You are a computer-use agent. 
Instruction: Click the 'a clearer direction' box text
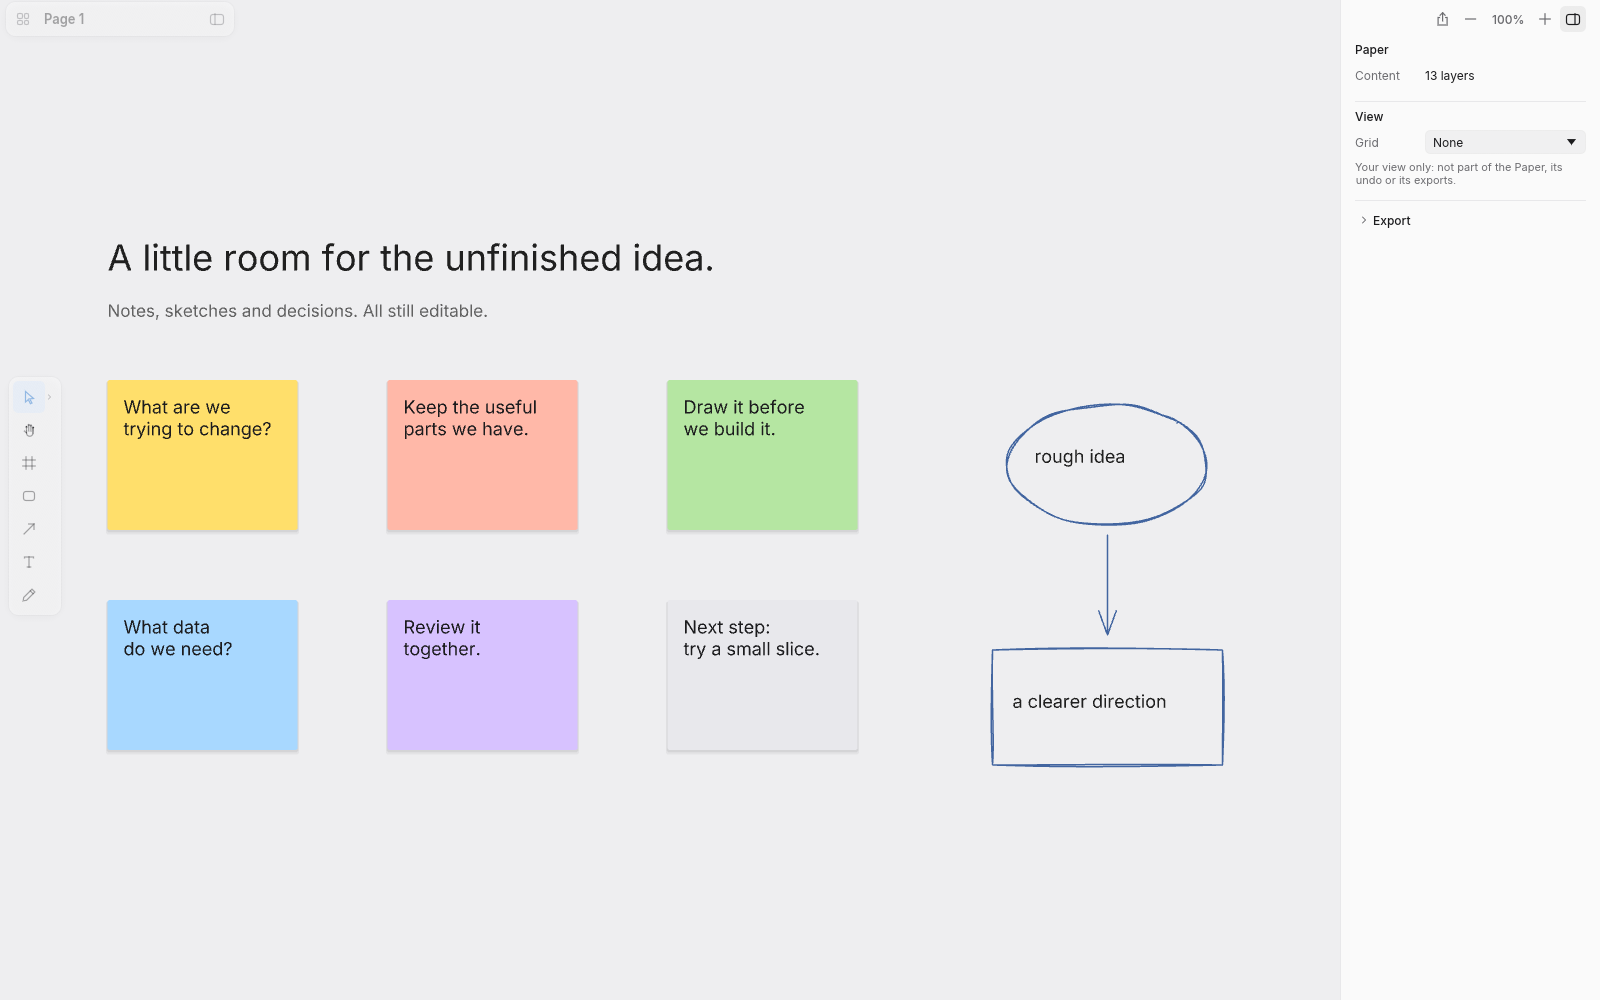[1089, 702]
